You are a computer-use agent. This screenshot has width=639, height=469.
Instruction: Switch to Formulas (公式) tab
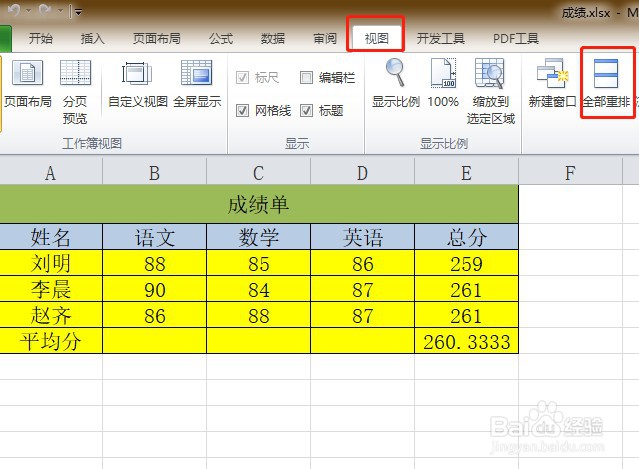220,38
